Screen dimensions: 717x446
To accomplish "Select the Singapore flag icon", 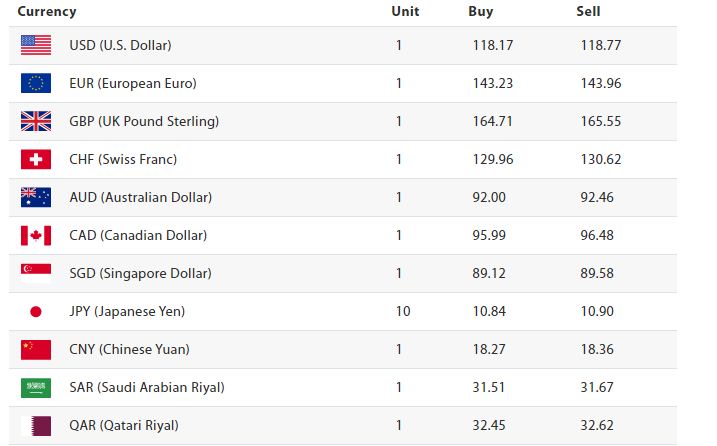I will click(x=36, y=273).
